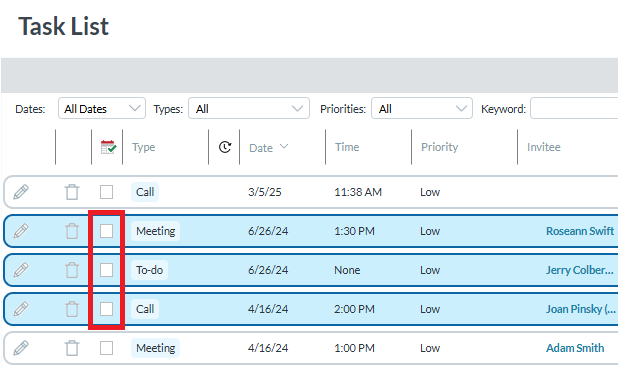Click the time 1:30 PM
This screenshot has height=368, width=618.
[354, 231]
